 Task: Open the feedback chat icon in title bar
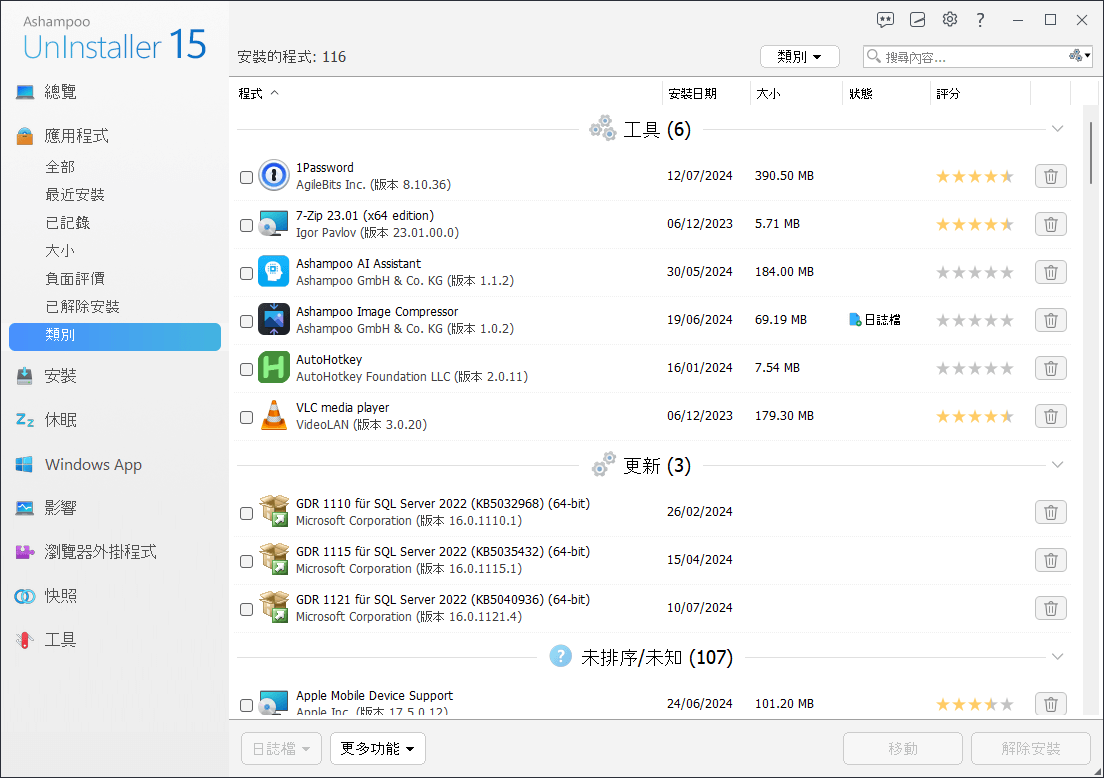click(885, 20)
